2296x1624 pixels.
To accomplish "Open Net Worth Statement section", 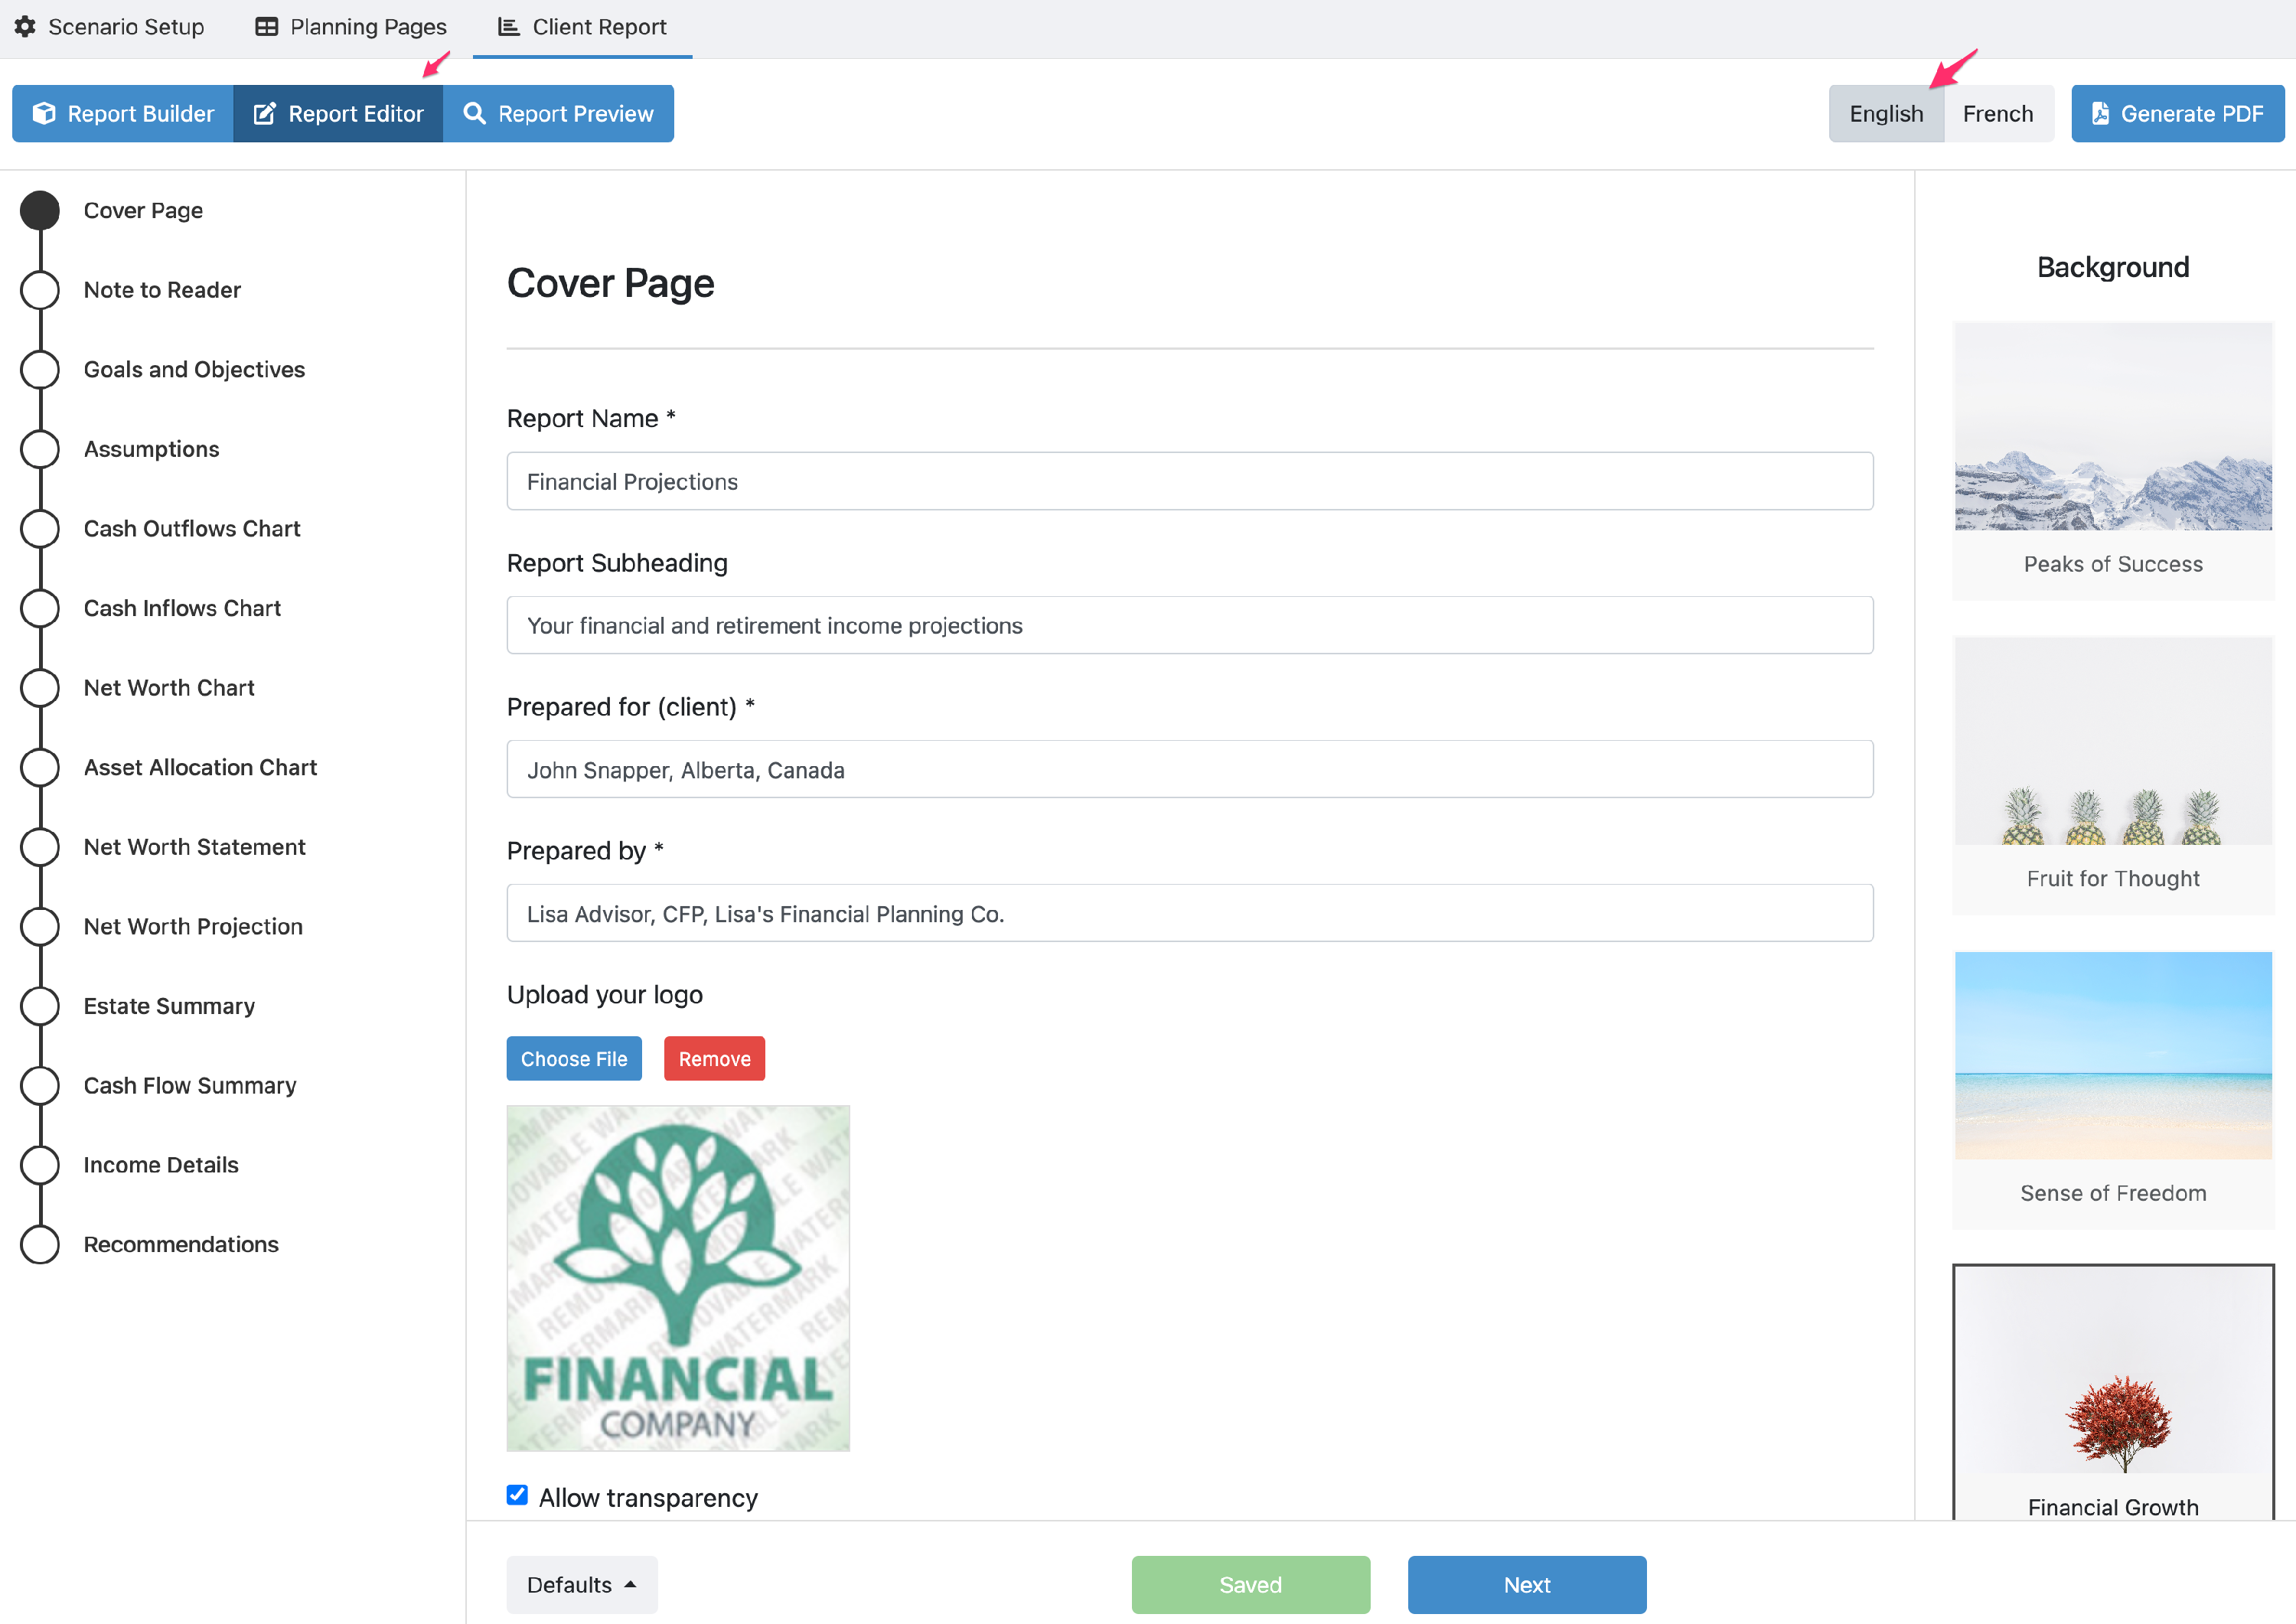I will [x=194, y=847].
